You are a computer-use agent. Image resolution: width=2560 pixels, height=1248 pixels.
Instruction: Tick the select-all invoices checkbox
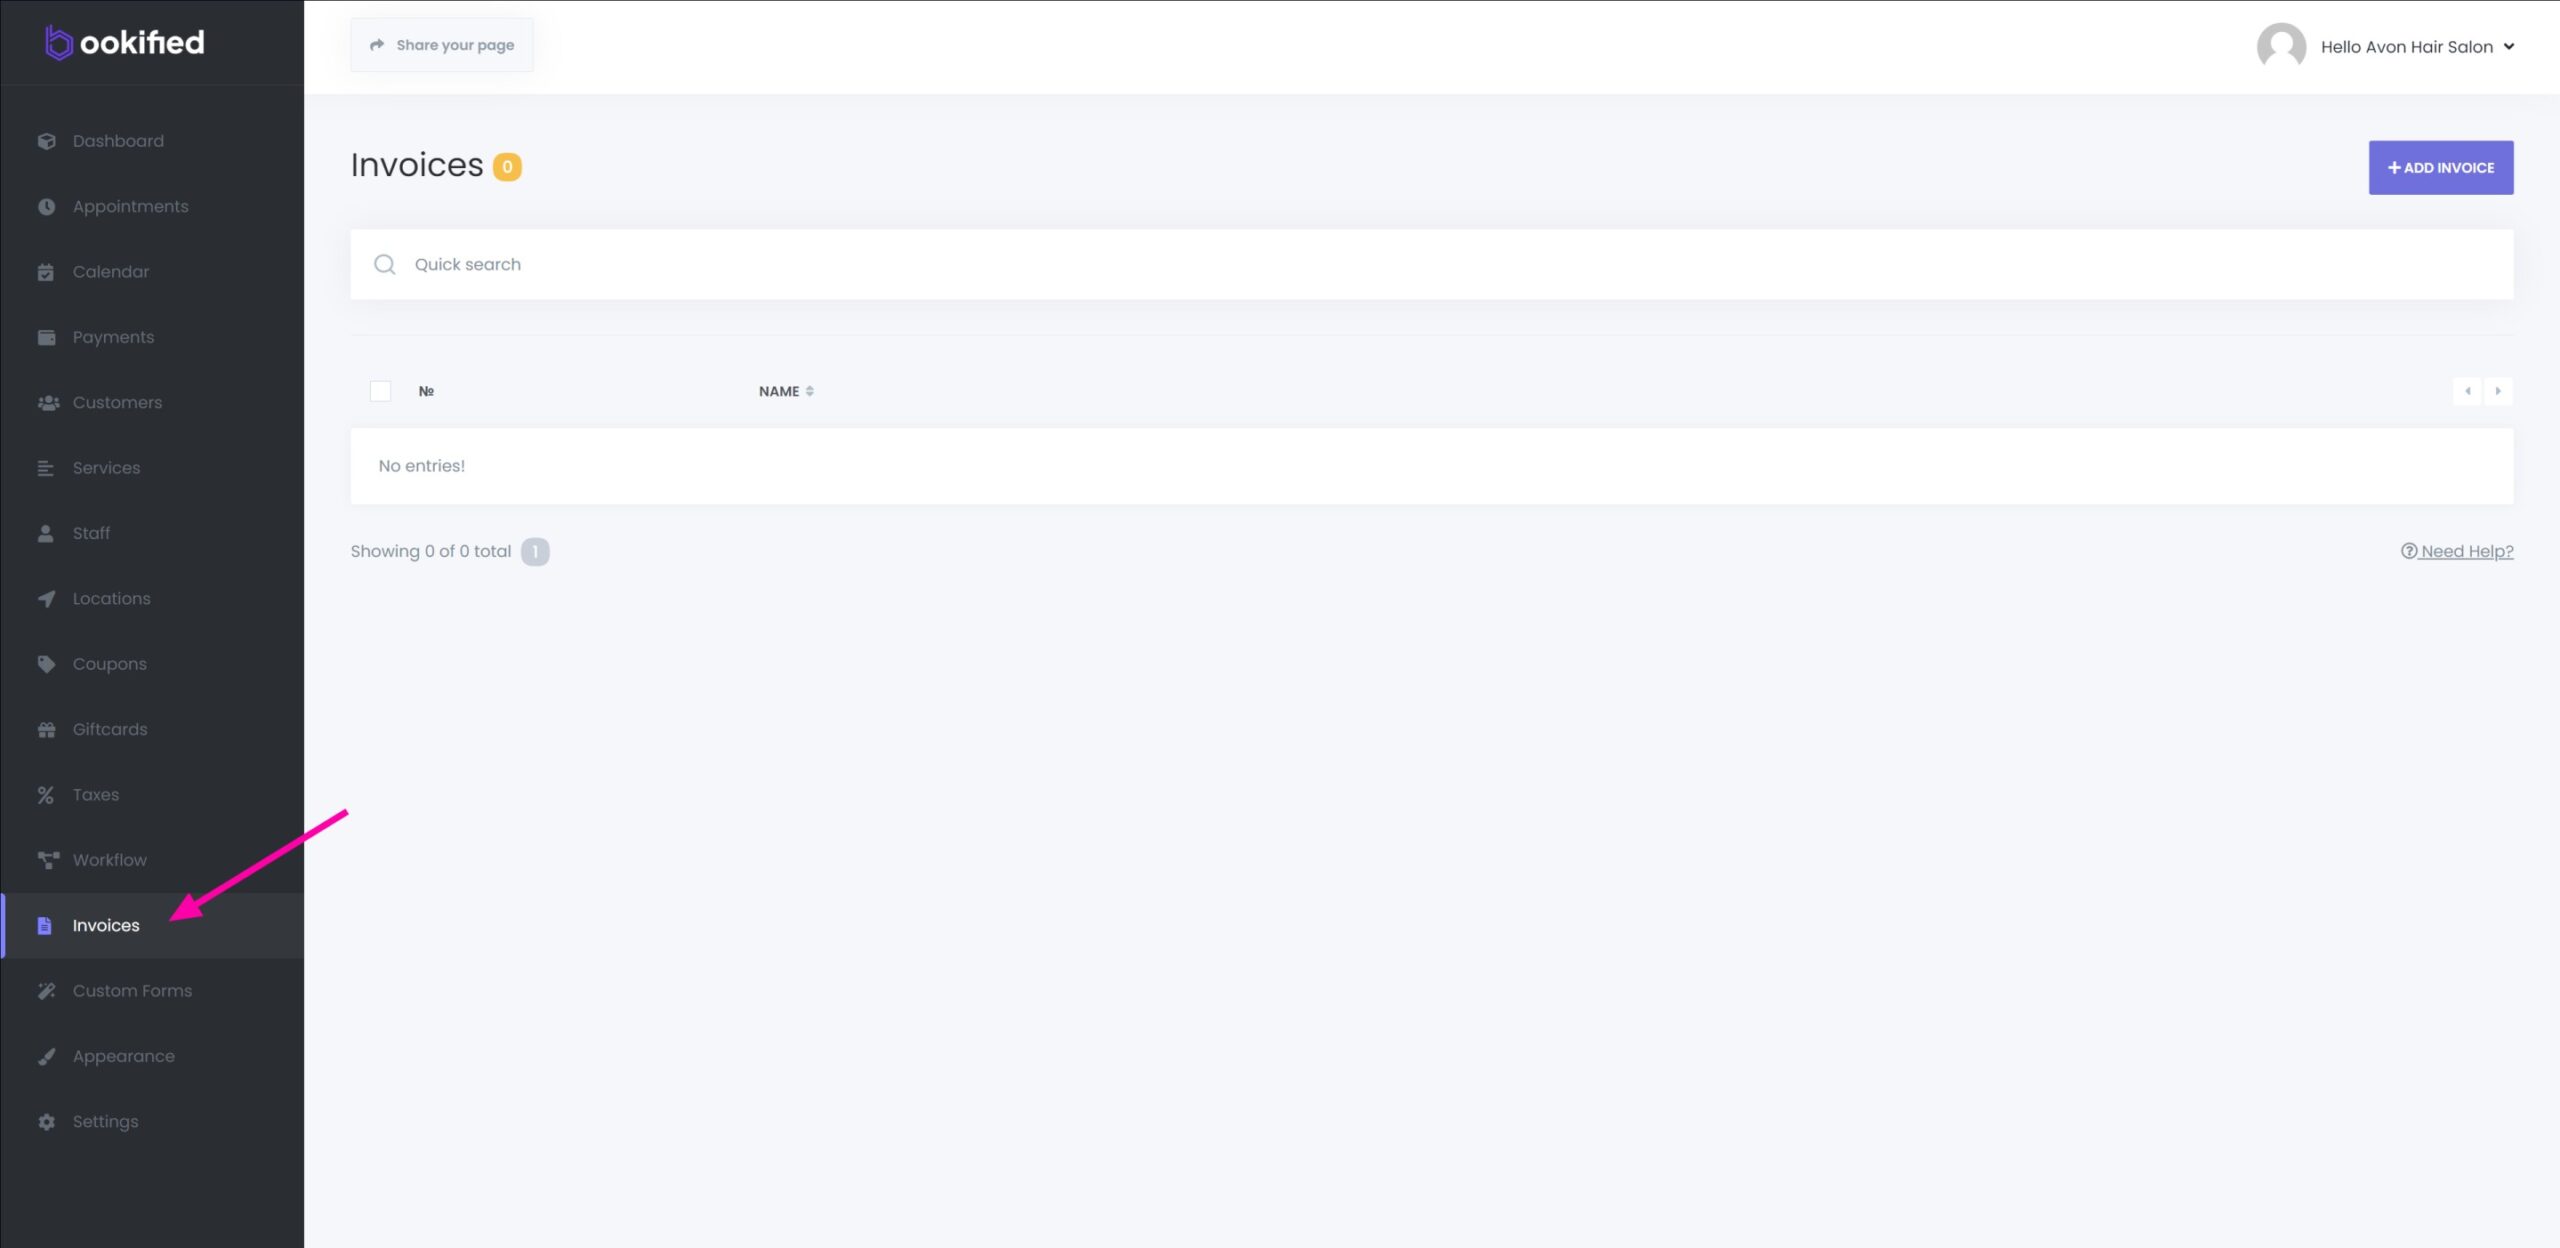(x=380, y=391)
